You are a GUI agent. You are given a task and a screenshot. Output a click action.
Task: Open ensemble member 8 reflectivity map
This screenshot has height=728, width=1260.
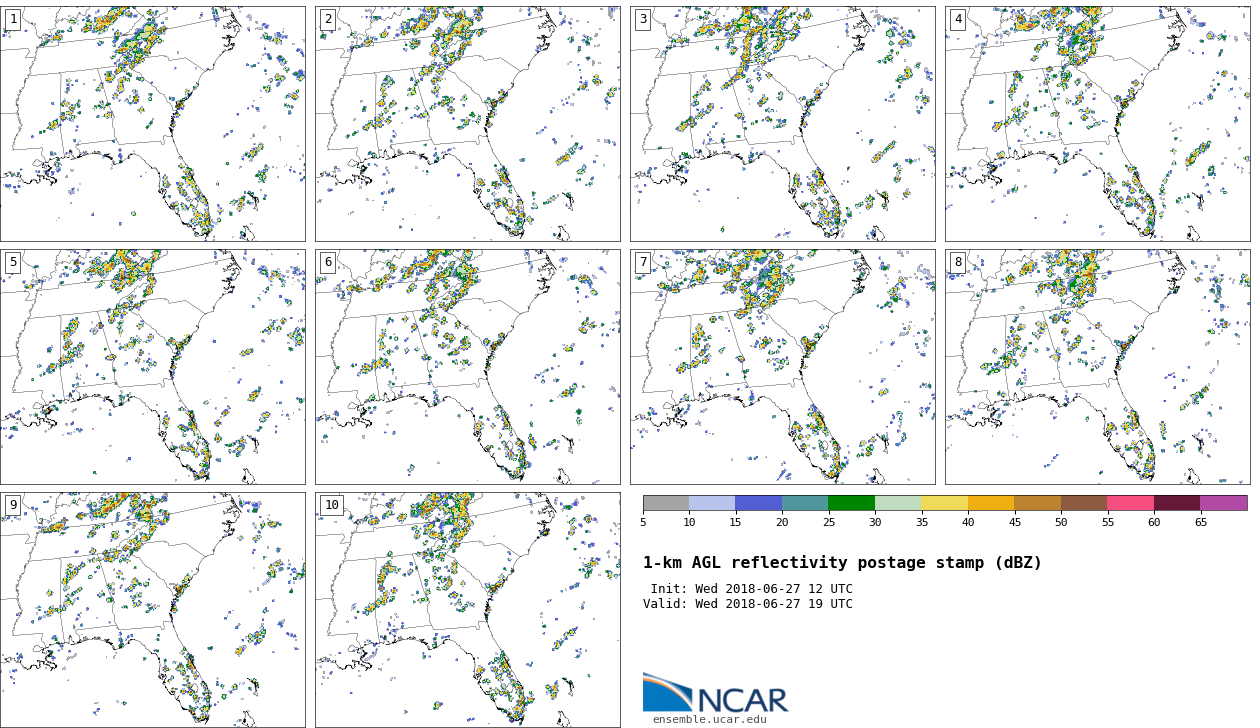[x=1098, y=367]
